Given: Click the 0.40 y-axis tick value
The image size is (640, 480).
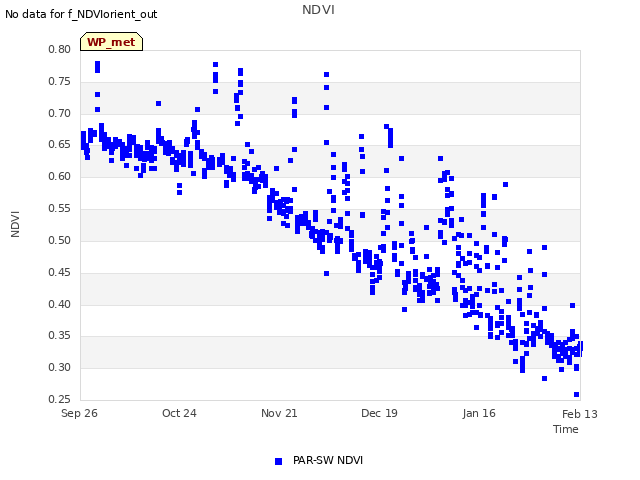Looking at the screenshot, I should point(60,304).
